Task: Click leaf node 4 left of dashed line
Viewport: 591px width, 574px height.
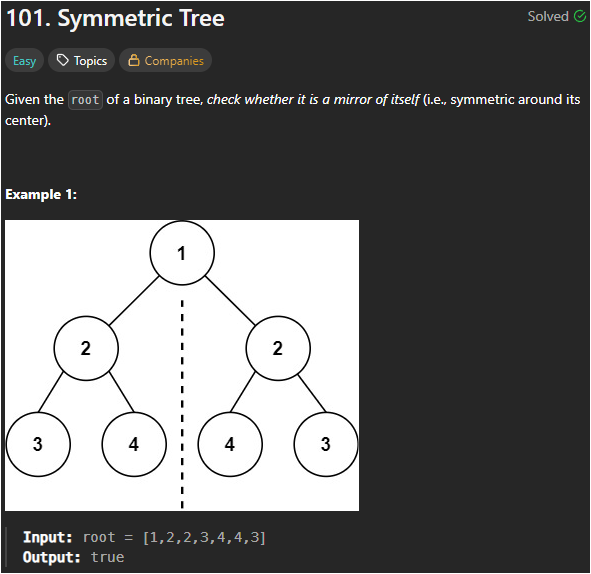Action: pyautogui.click(x=134, y=444)
